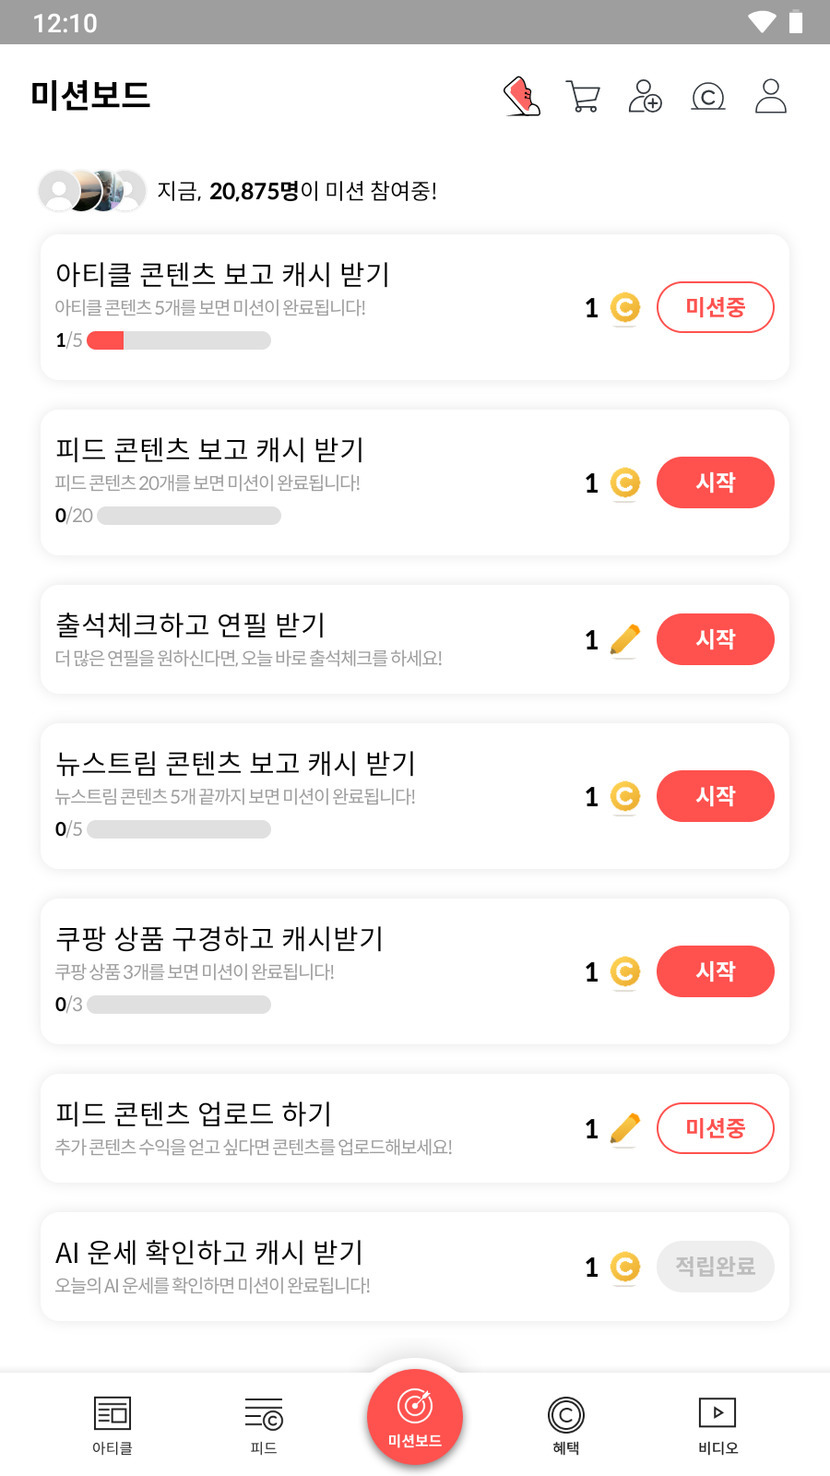
Task: Open the cash coin icon in header
Action: 708,97
